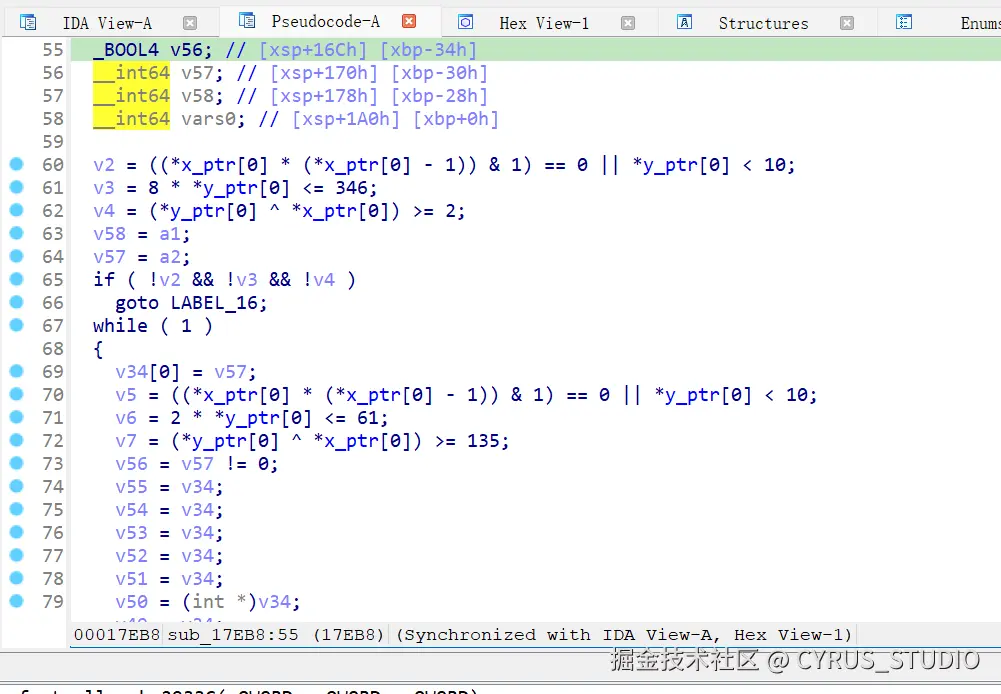Toggle breakpoint dot on line 74
Viewport: 1001px width, 694px height.
[x=17, y=486]
